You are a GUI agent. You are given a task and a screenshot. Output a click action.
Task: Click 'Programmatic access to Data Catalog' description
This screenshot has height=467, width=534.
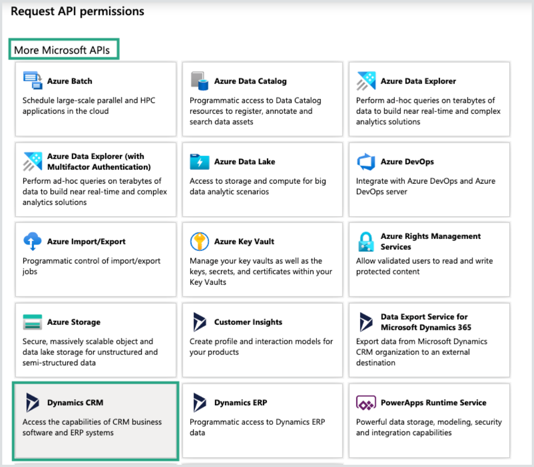pos(255,111)
